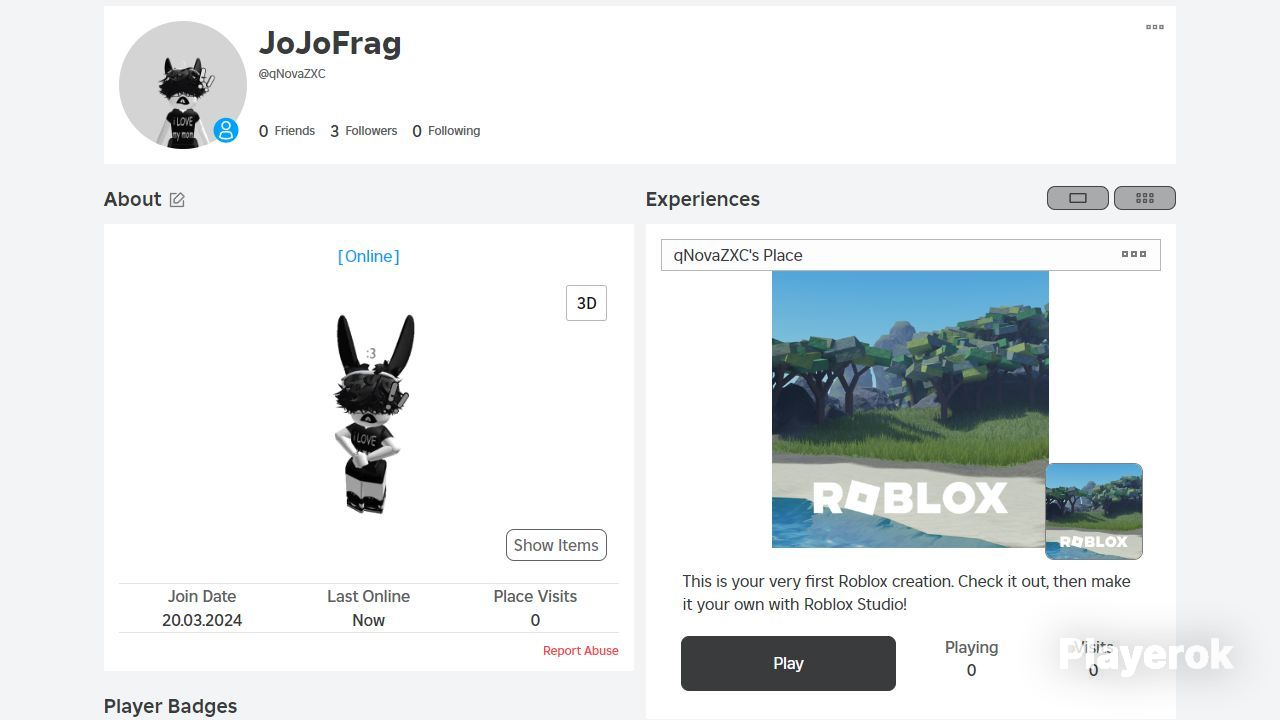1280x720 pixels.
Task: Open the 0 Friends list
Action: 287,131
